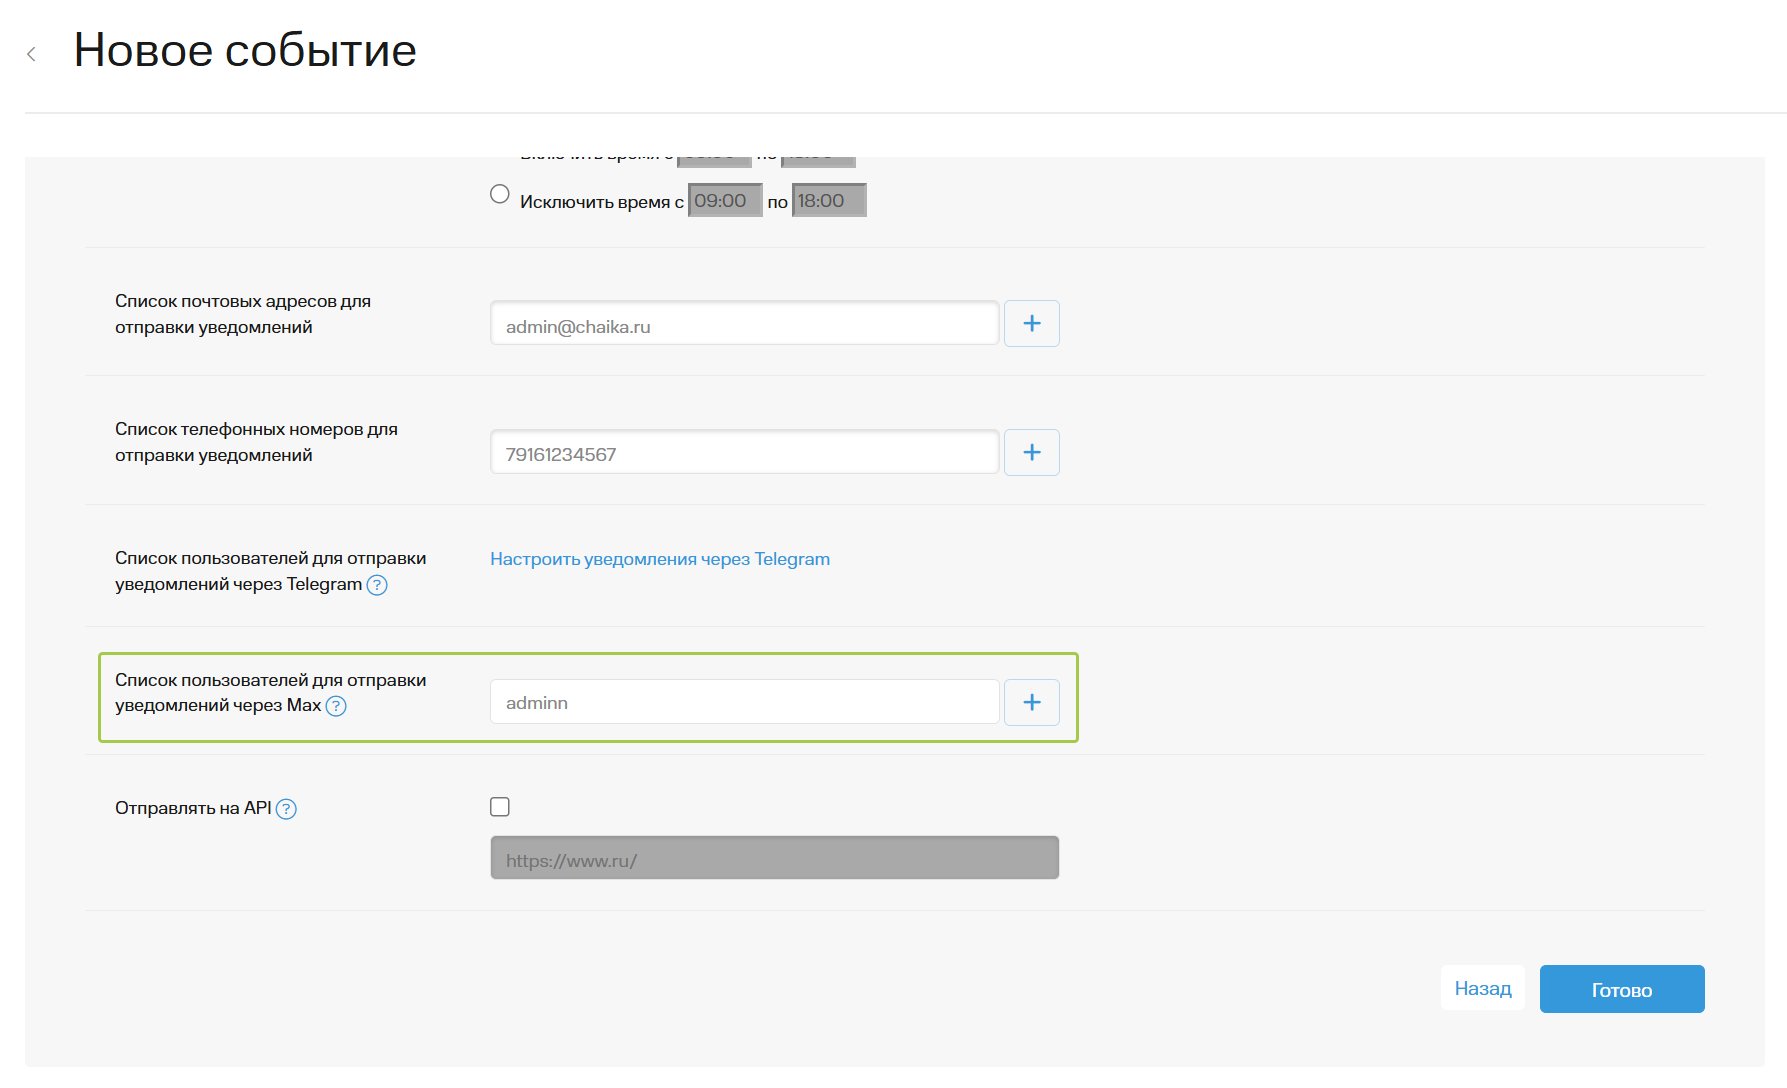Click the exclusion start time 09:00 field
The image size is (1787, 1088).
(725, 201)
